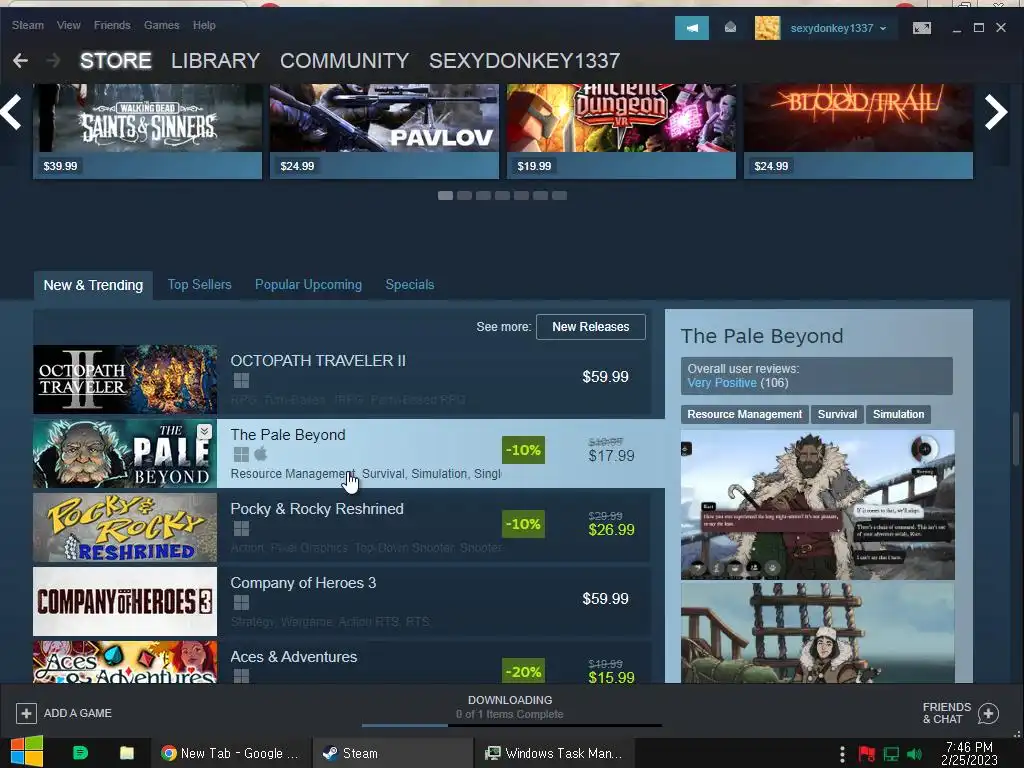The height and width of the screenshot is (768, 1024).
Task: Open Company of Heroes 3 listing
Action: tap(342, 601)
